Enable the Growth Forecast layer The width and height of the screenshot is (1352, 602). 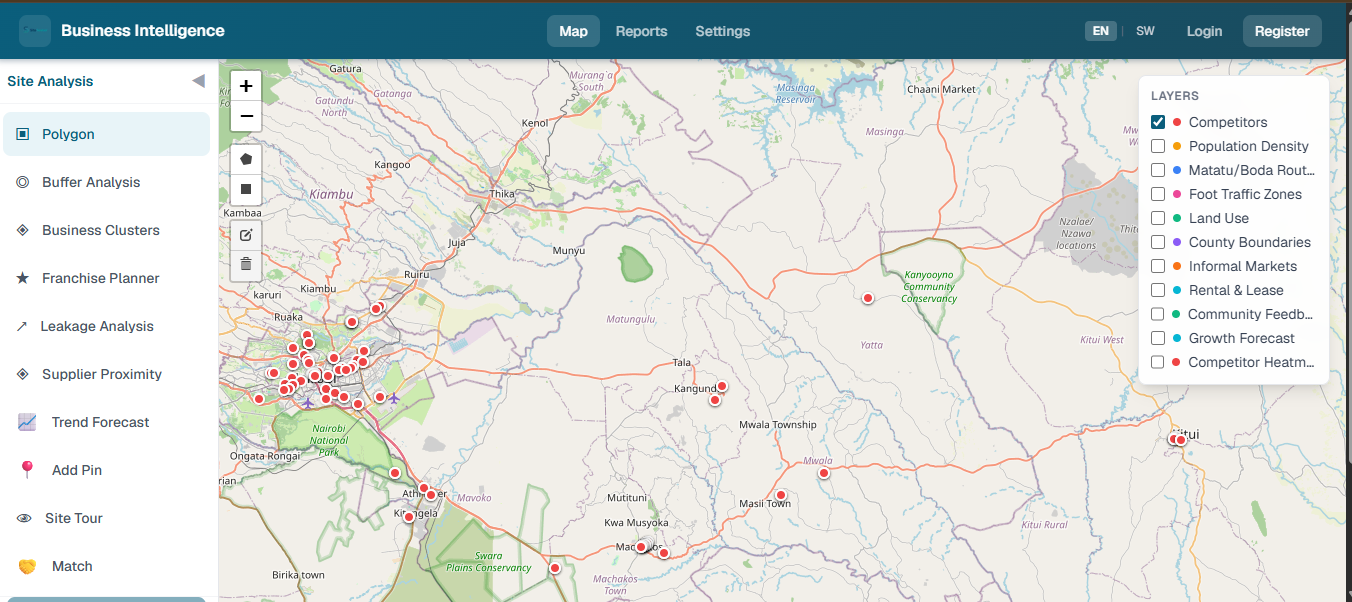coord(1158,338)
